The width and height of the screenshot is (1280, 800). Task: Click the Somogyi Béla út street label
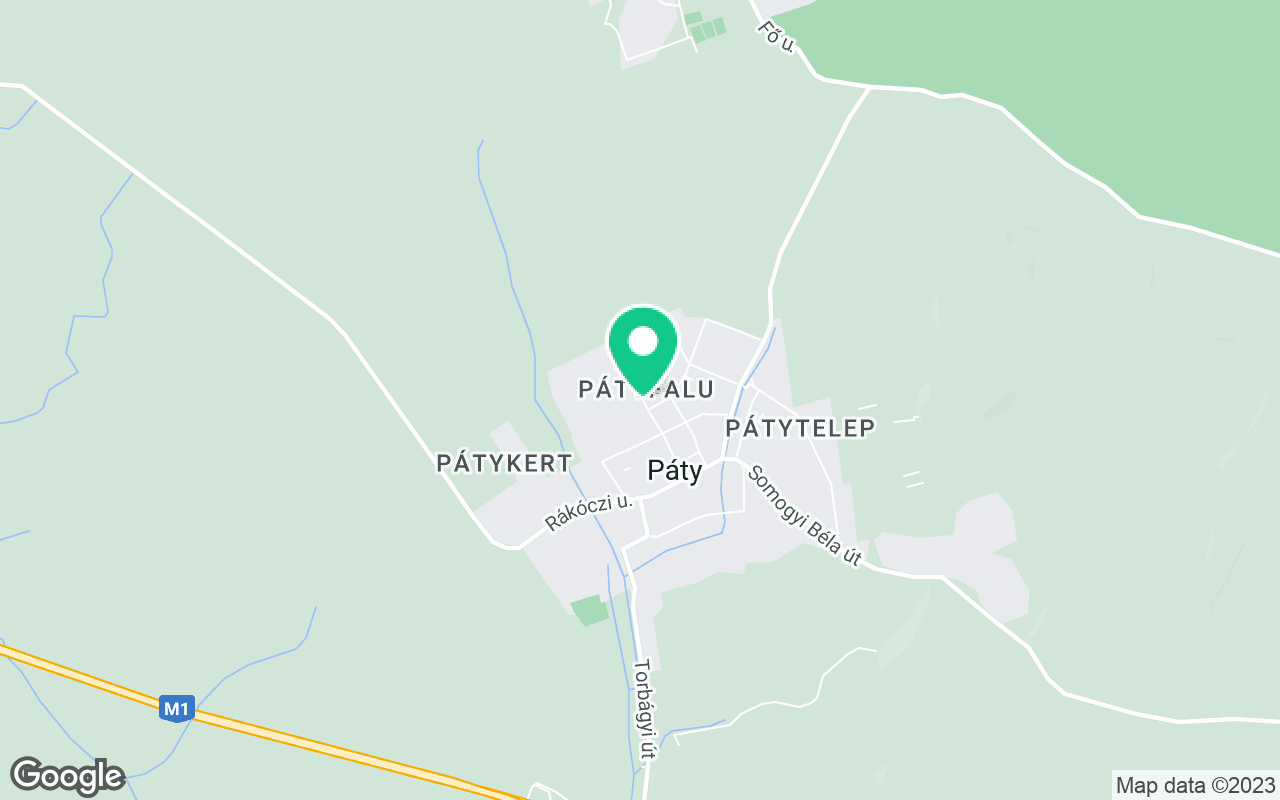[x=804, y=516]
